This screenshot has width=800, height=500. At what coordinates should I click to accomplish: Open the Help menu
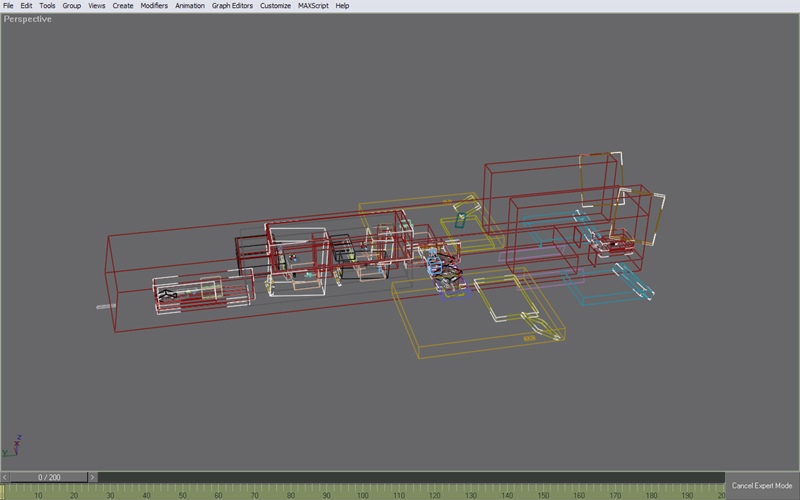point(342,5)
